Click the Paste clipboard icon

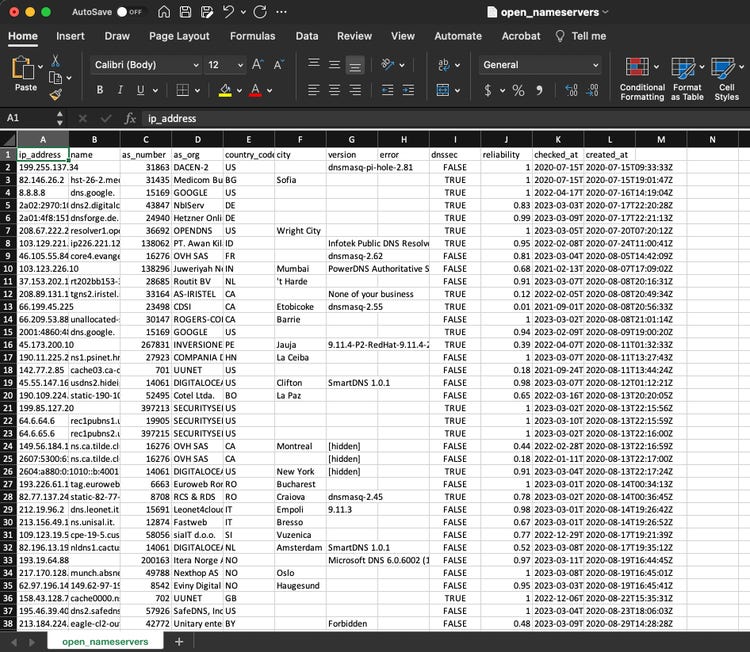24,69
